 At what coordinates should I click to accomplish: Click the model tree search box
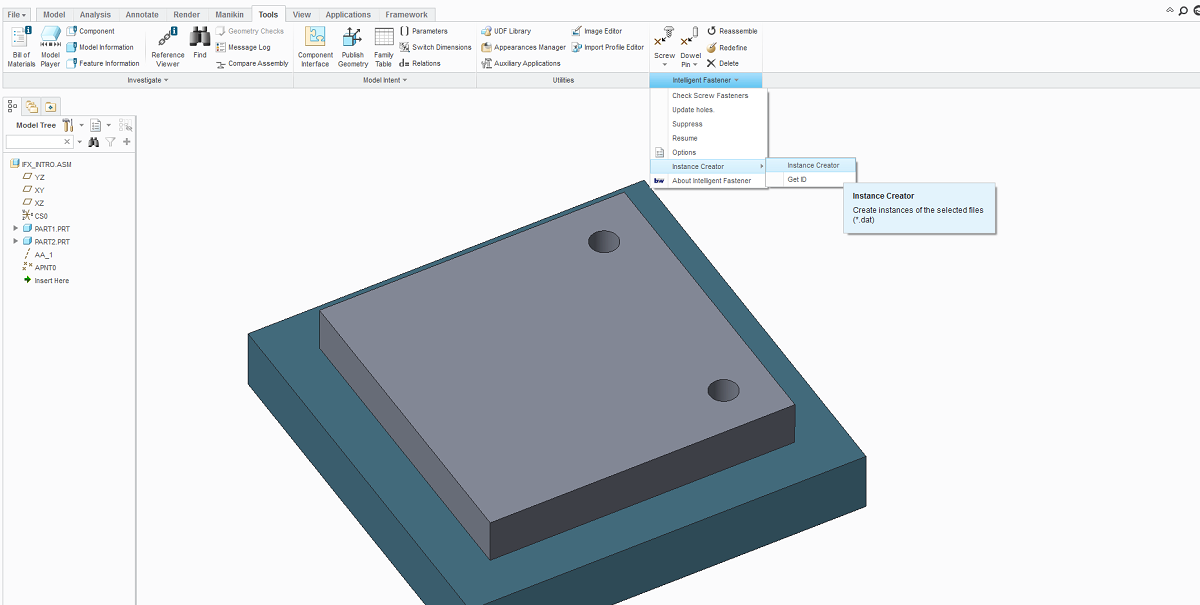pyautogui.click(x=35, y=141)
